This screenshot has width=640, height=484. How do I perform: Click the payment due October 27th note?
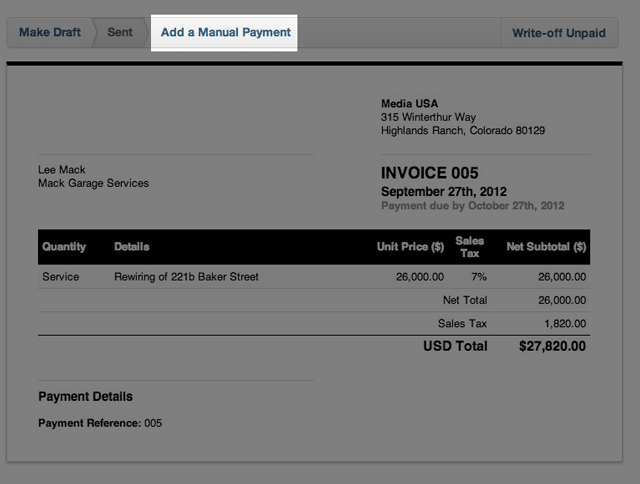tap(473, 206)
